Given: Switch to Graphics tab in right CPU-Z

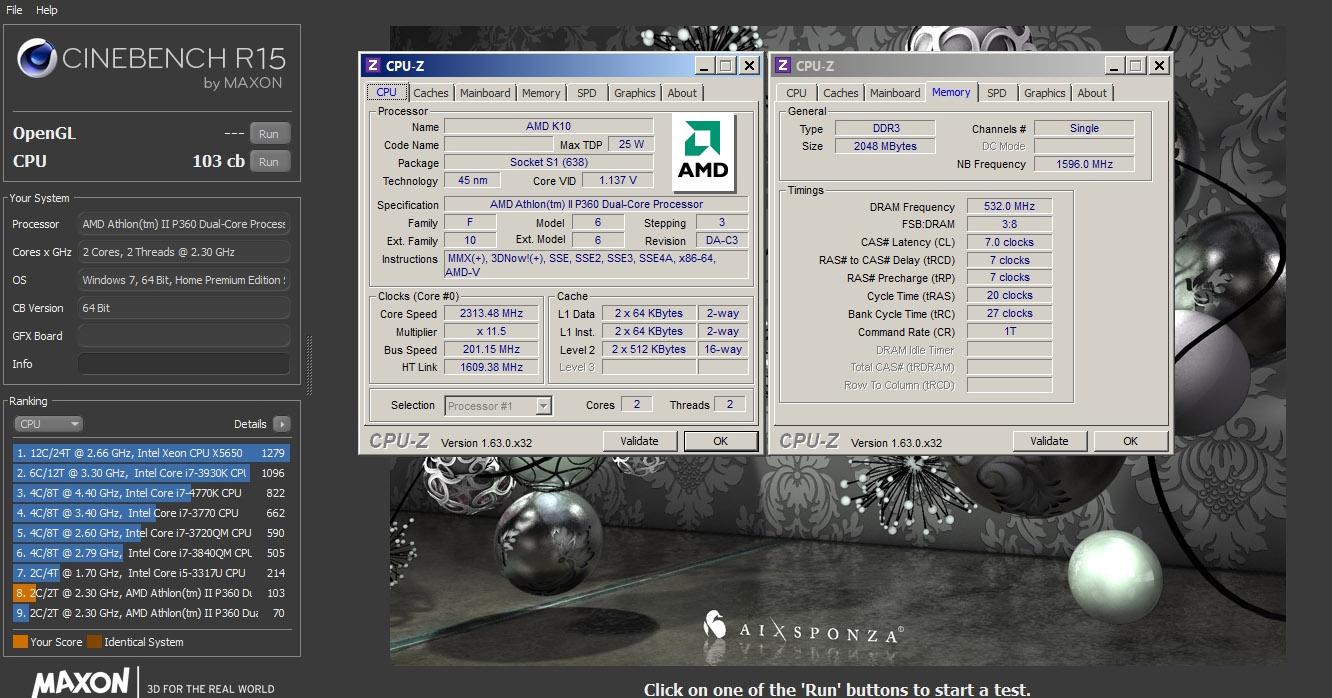Looking at the screenshot, I should [x=1045, y=93].
